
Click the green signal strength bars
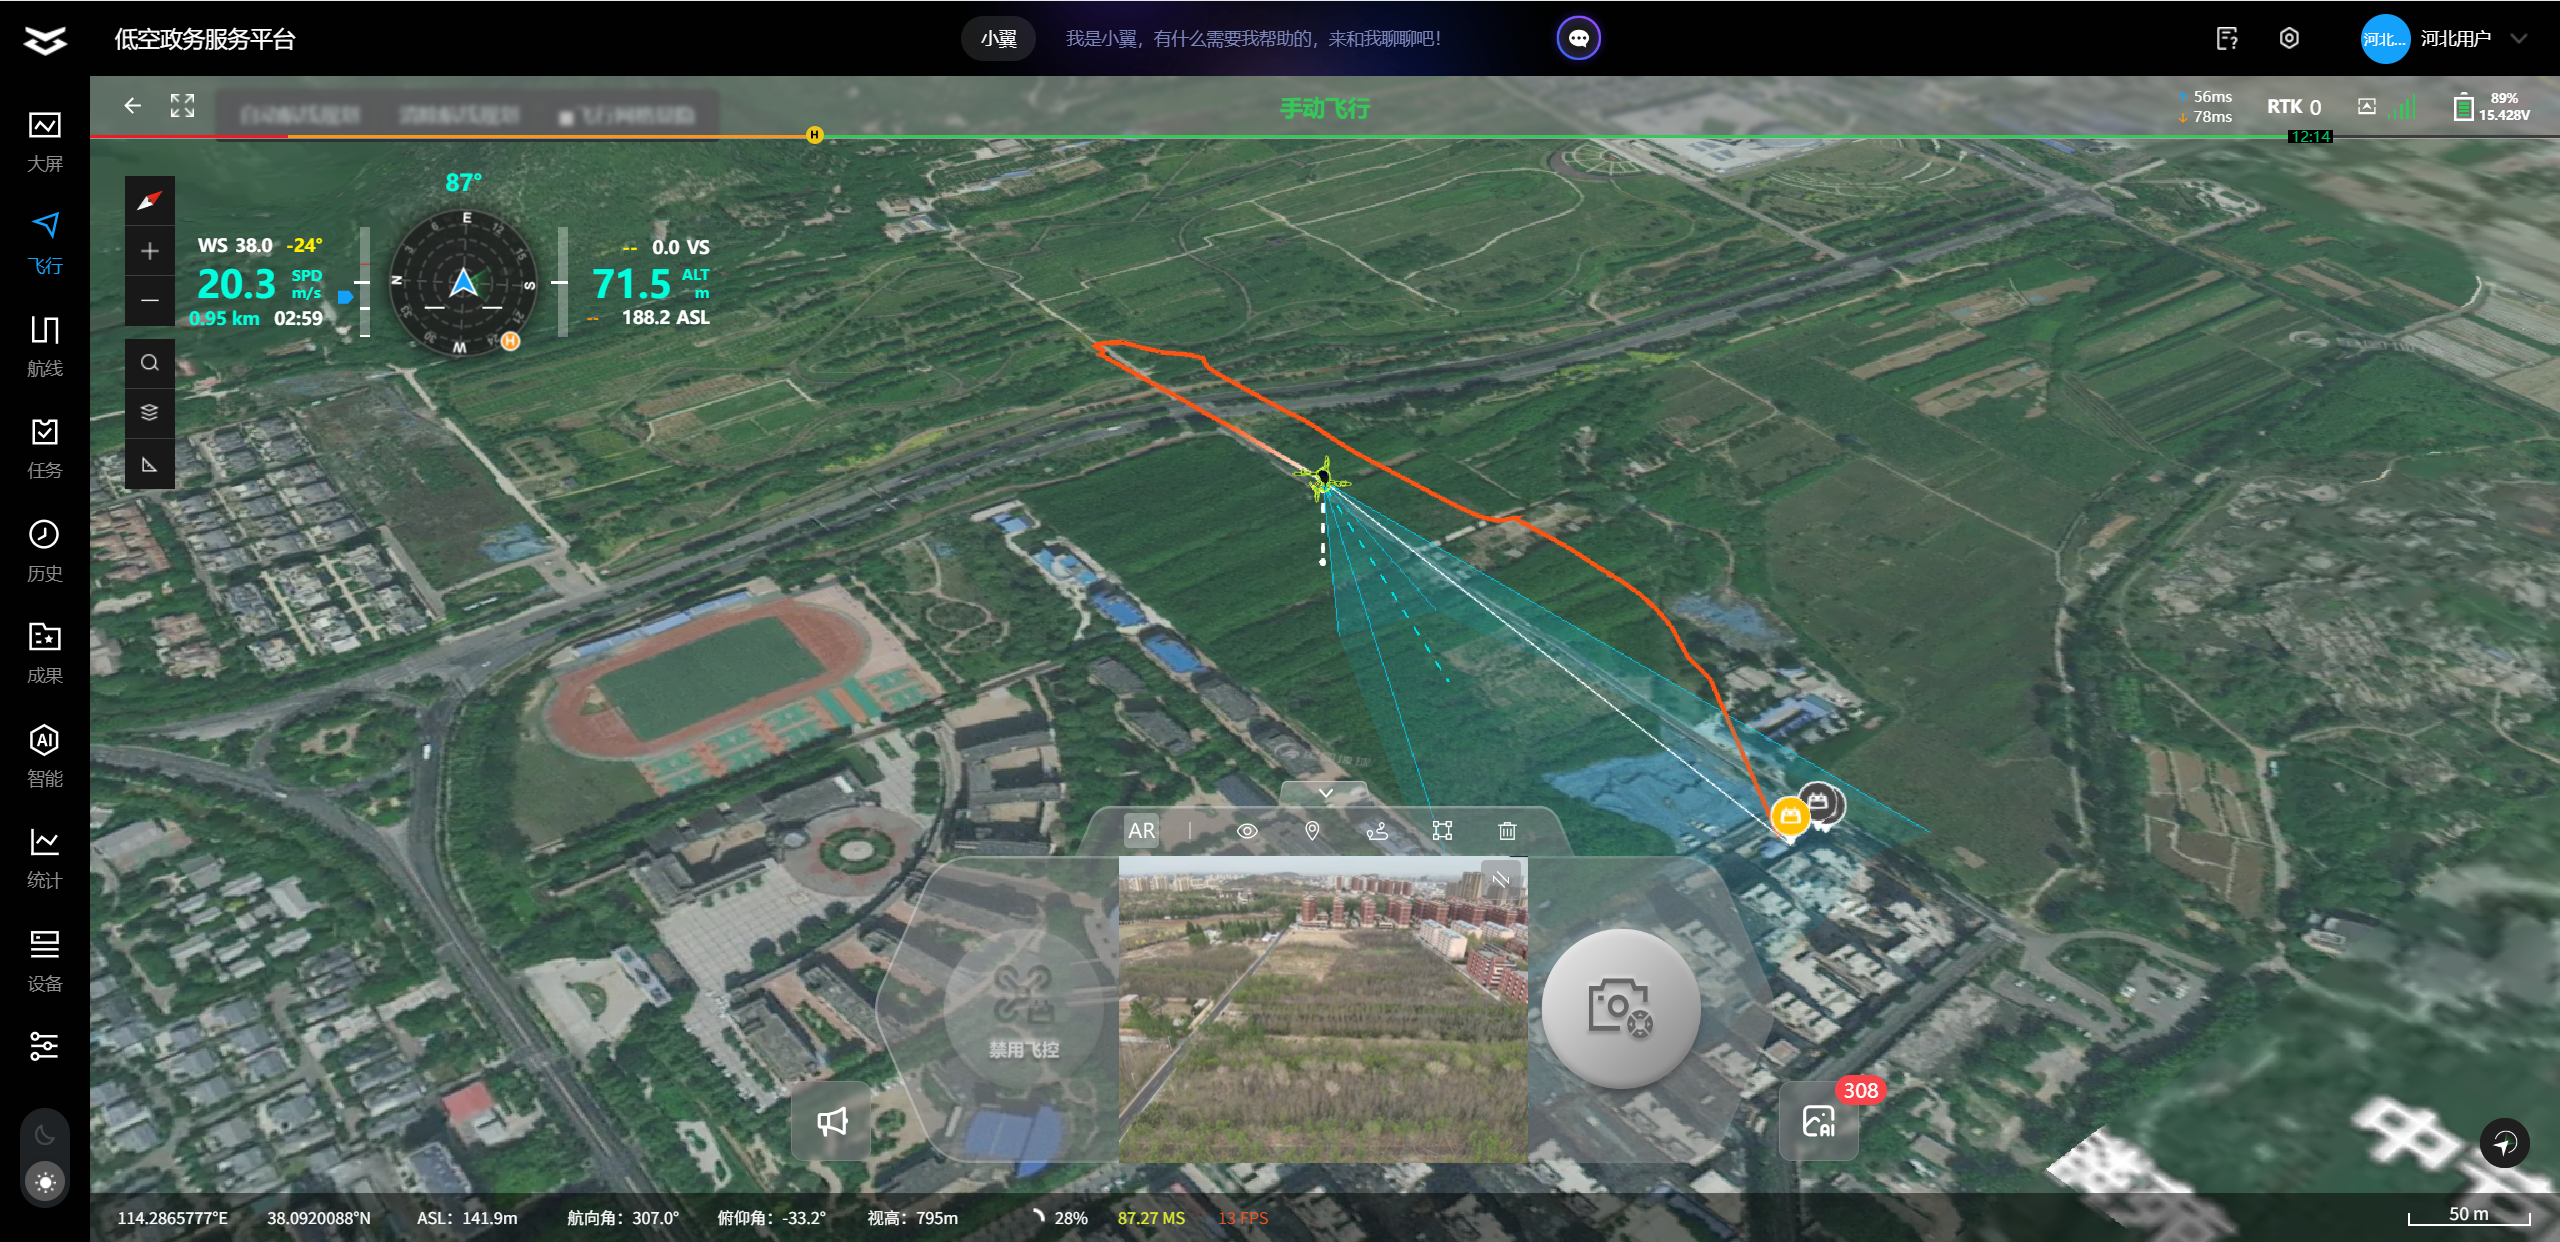click(2402, 106)
